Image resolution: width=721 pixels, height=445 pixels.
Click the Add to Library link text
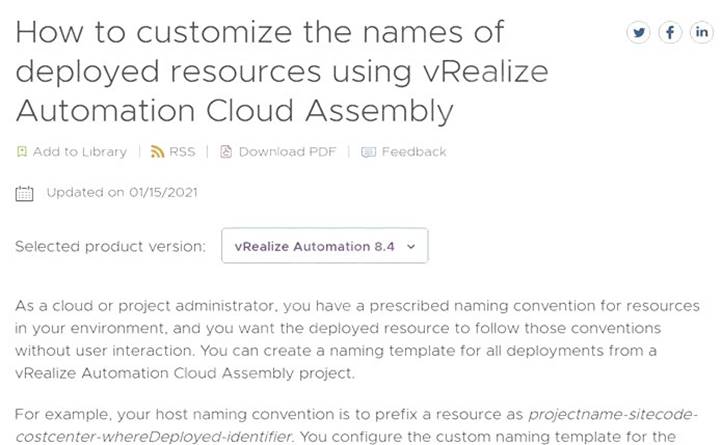point(80,152)
